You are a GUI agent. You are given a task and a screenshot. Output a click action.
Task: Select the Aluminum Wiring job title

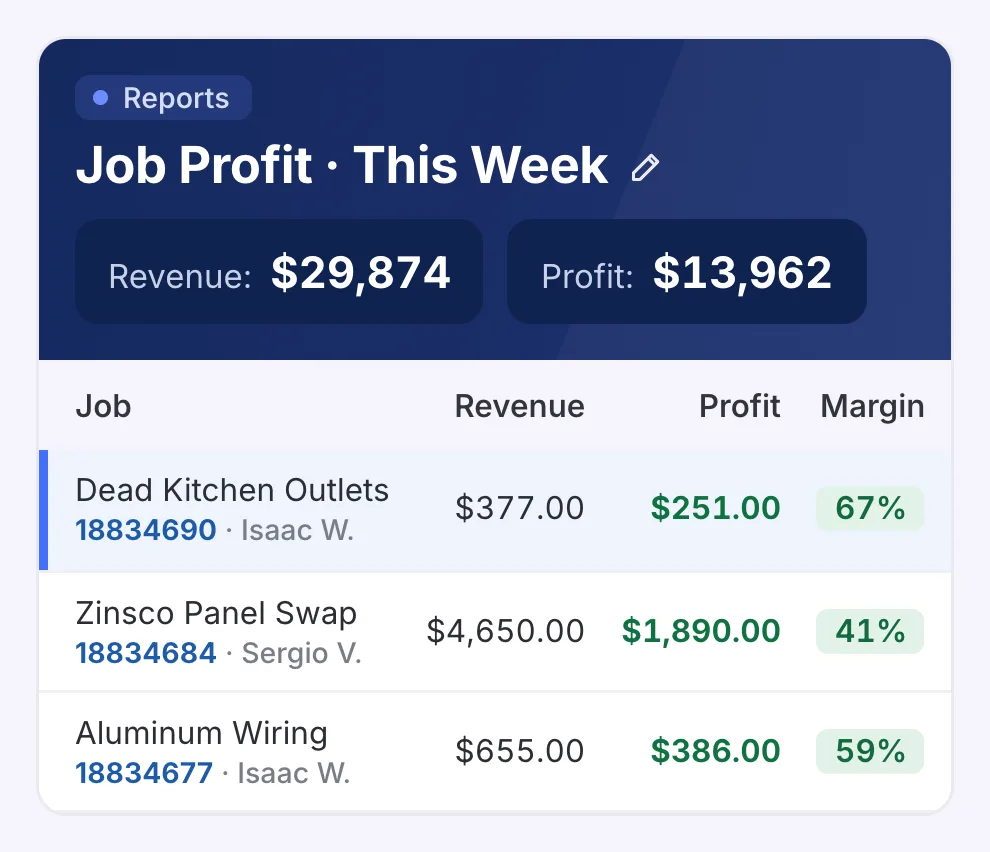202,733
